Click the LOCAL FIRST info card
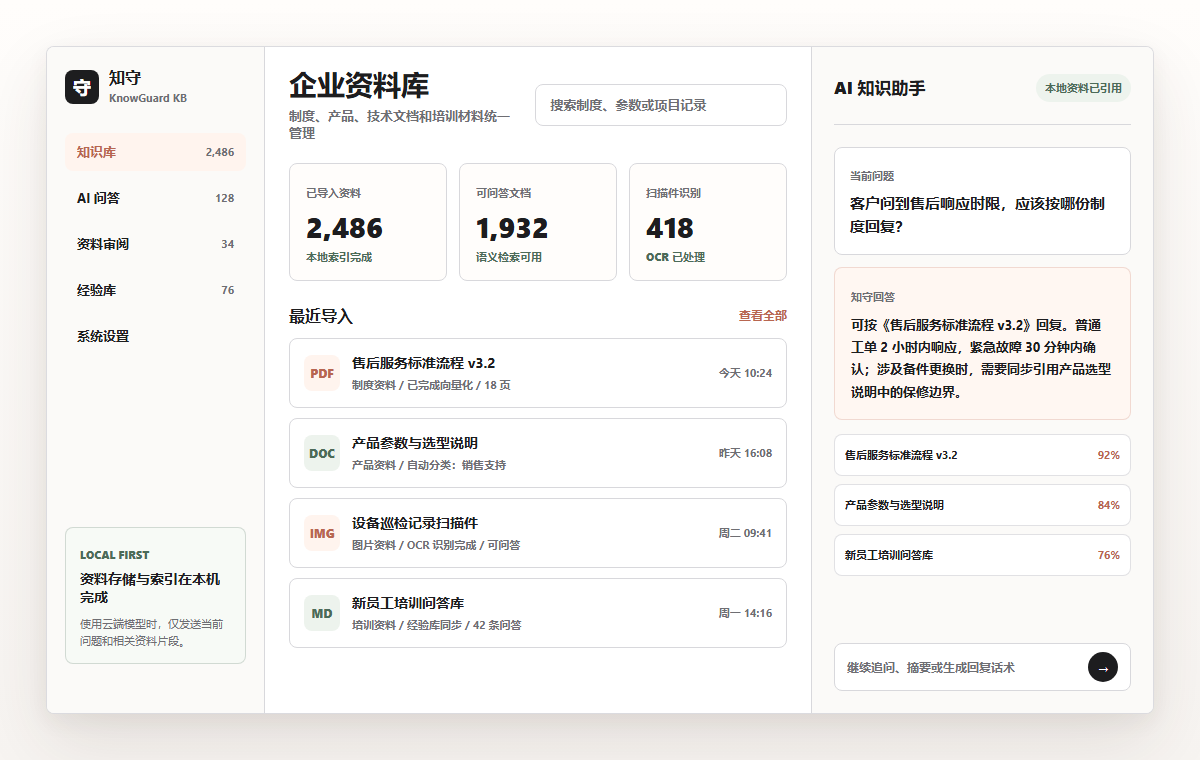Screen dimensions: 1200x760 [155, 595]
